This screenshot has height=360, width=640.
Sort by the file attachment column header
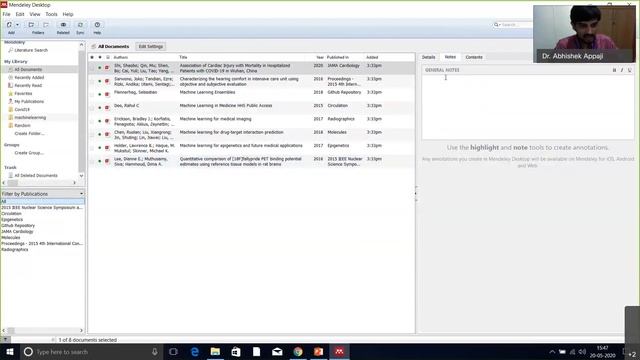pos(108,58)
